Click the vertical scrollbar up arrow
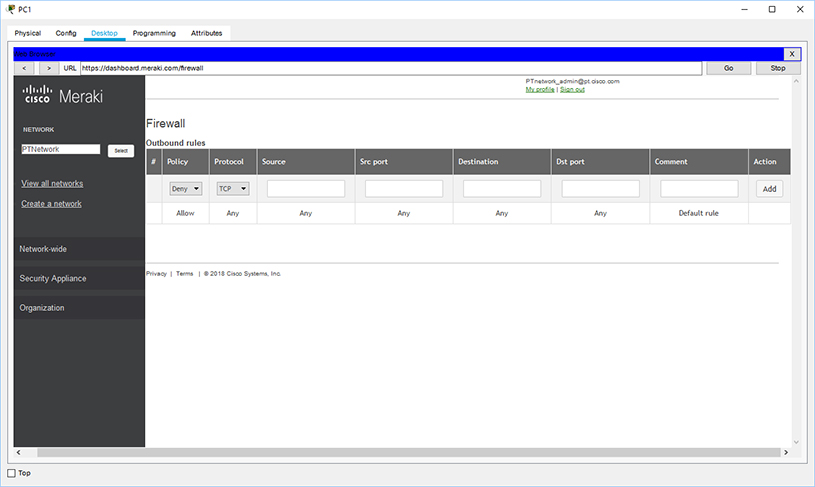This screenshot has width=815, height=487. 796,82
